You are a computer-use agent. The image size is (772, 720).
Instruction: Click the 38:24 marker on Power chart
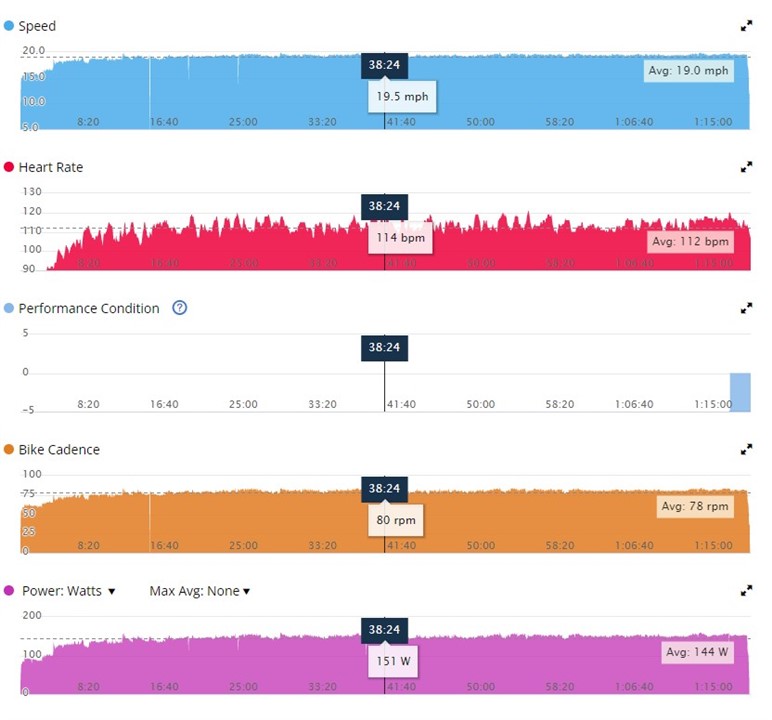pos(385,630)
